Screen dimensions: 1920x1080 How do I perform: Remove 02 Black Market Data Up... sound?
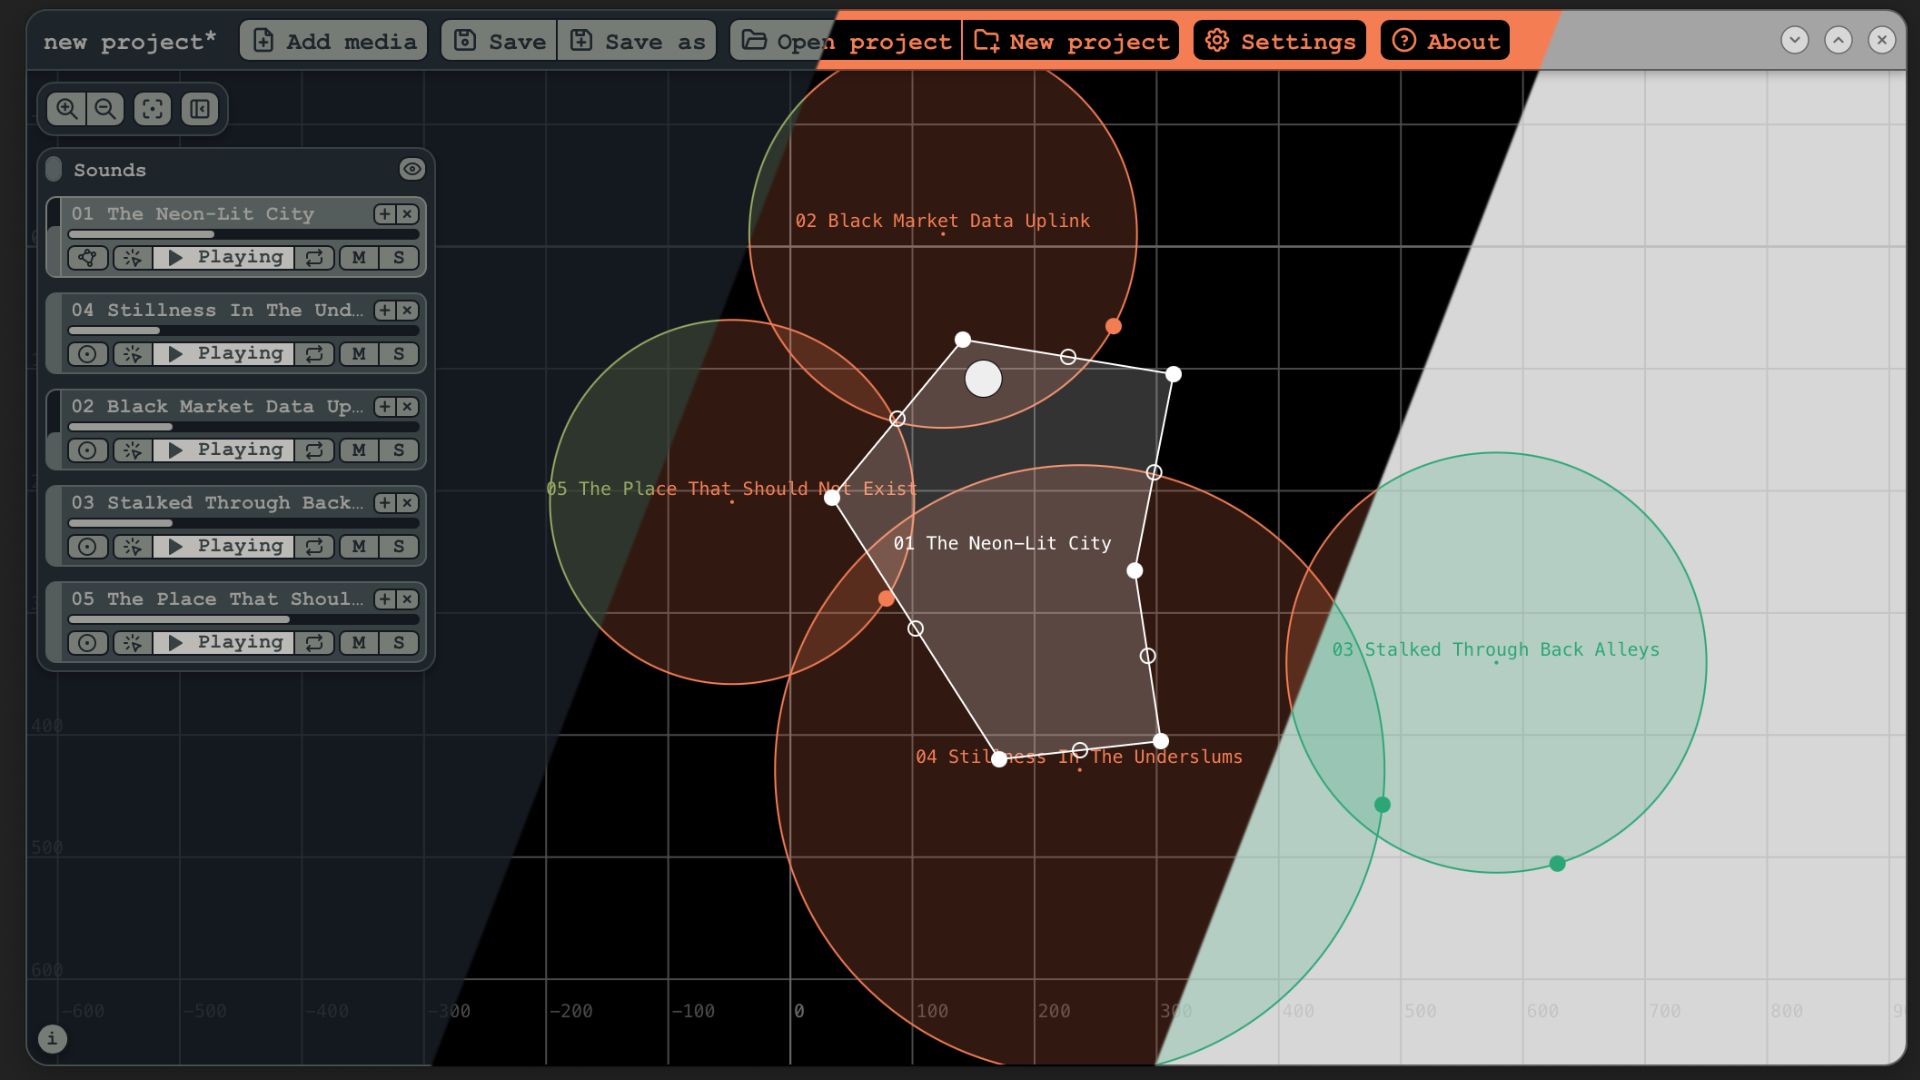407,406
